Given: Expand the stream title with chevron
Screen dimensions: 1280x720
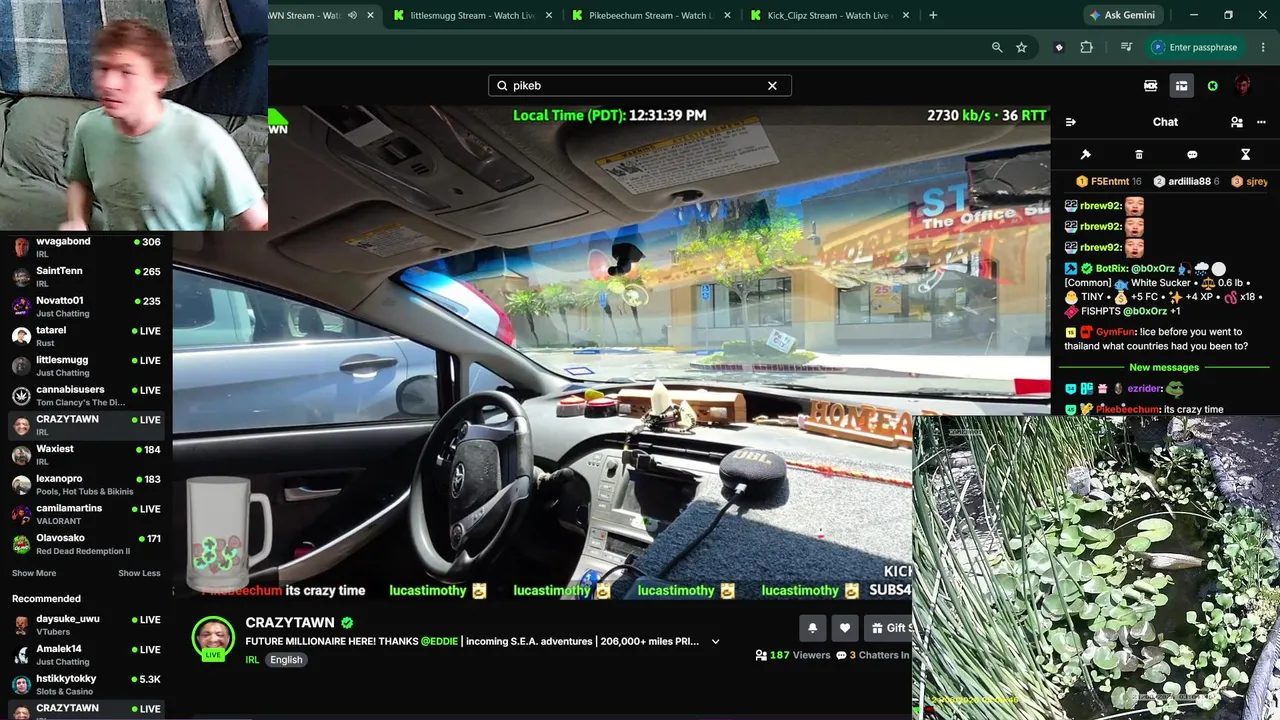Looking at the screenshot, I should [x=715, y=641].
